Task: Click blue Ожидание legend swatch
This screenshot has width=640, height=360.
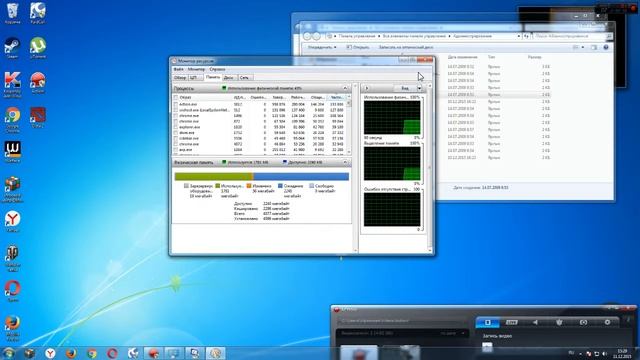Action: coord(280,186)
